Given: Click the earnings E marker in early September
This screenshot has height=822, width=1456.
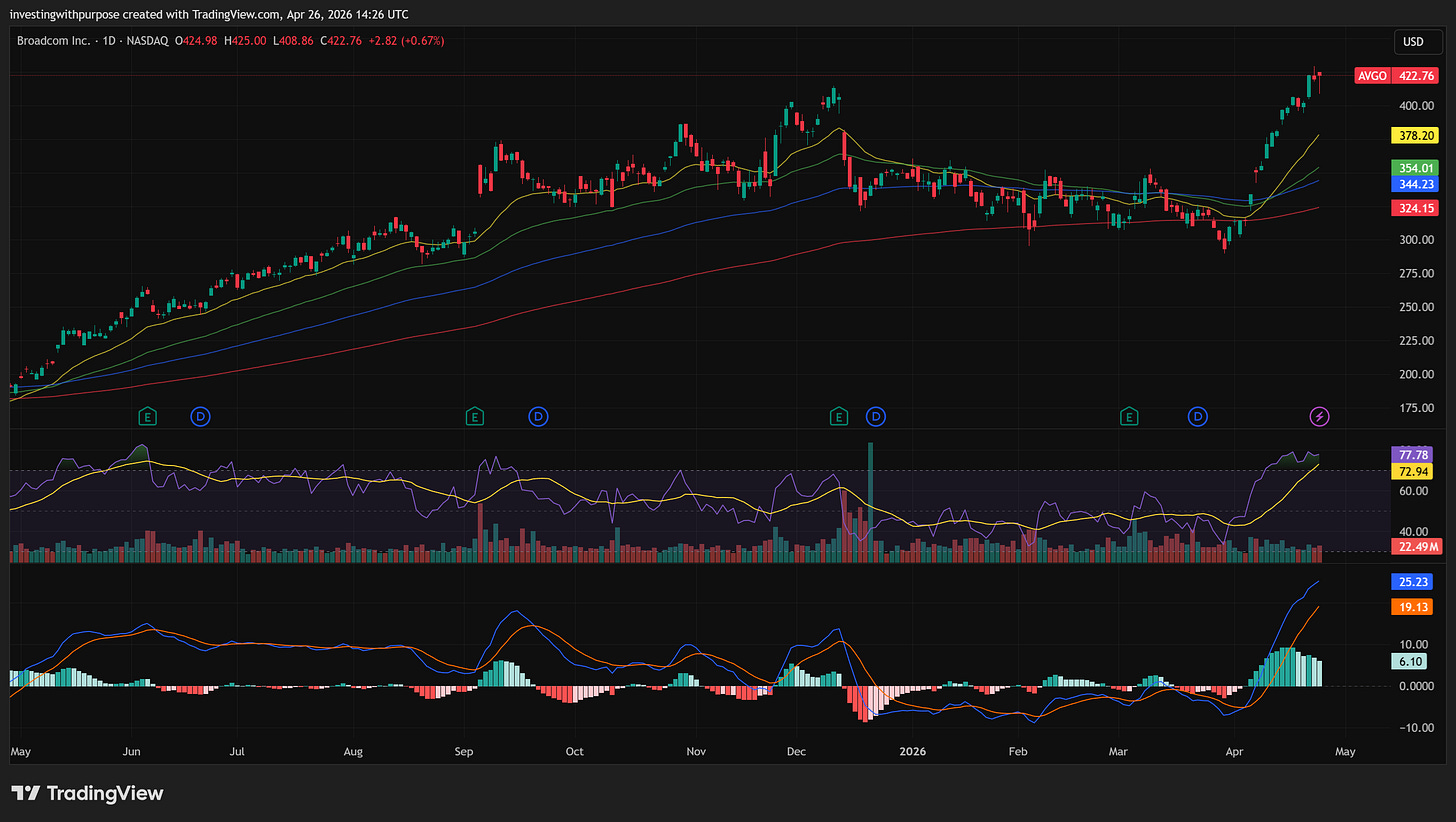Looking at the screenshot, I should [475, 415].
